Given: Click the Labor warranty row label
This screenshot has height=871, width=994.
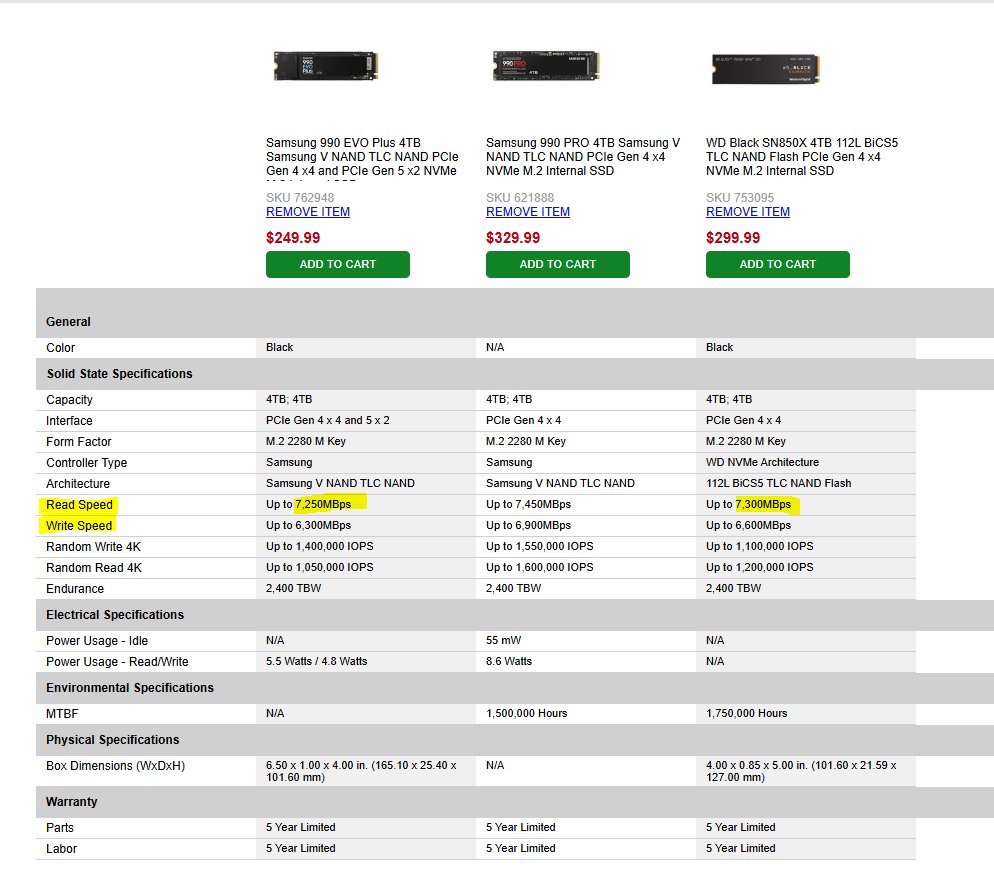Looking at the screenshot, I should pyautogui.click(x=61, y=848).
